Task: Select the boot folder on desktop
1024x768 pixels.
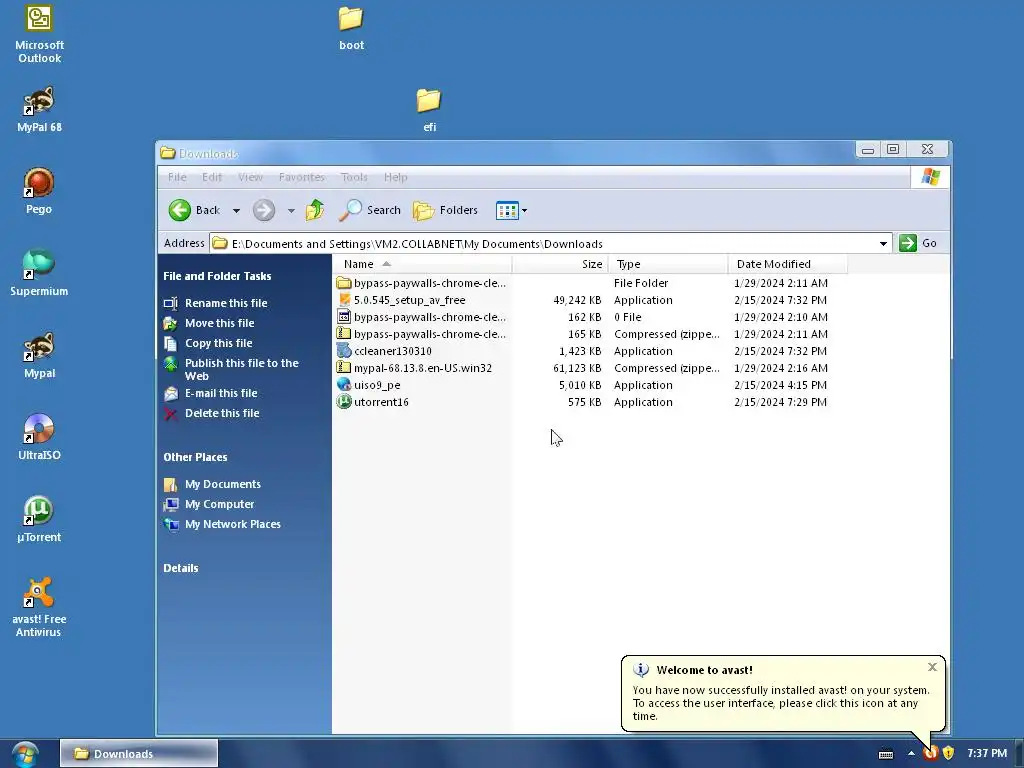Action: pos(351,28)
